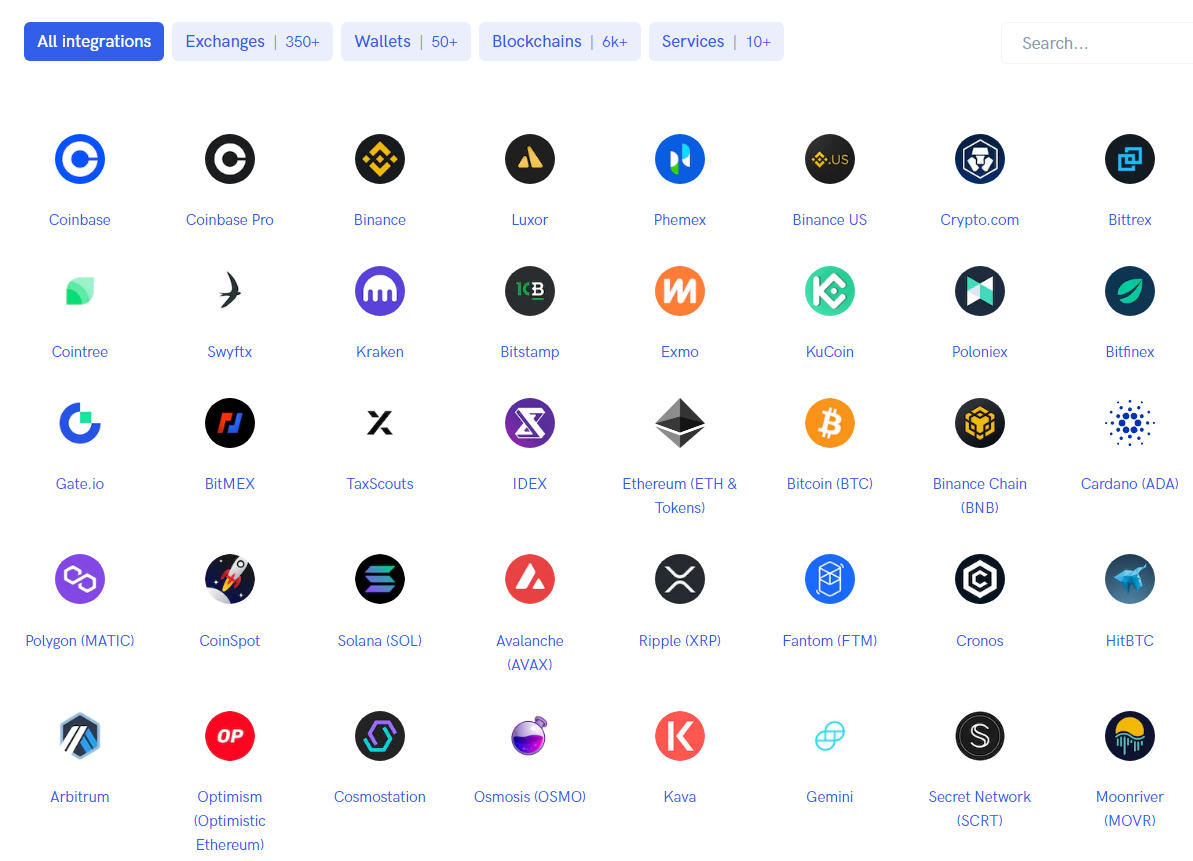Click the Luxor logo icon

pyautogui.click(x=530, y=159)
